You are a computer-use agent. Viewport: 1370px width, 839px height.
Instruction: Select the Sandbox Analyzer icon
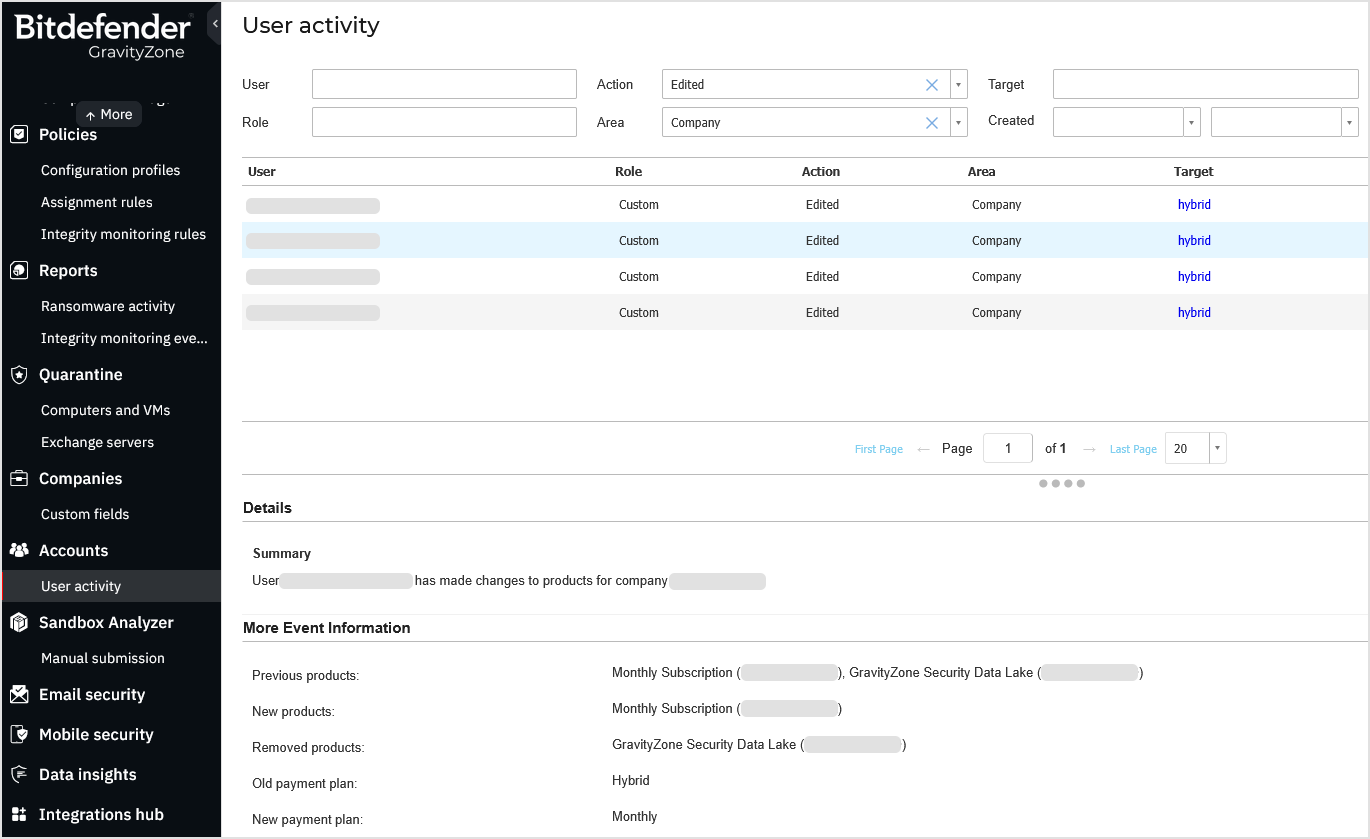click(21, 622)
